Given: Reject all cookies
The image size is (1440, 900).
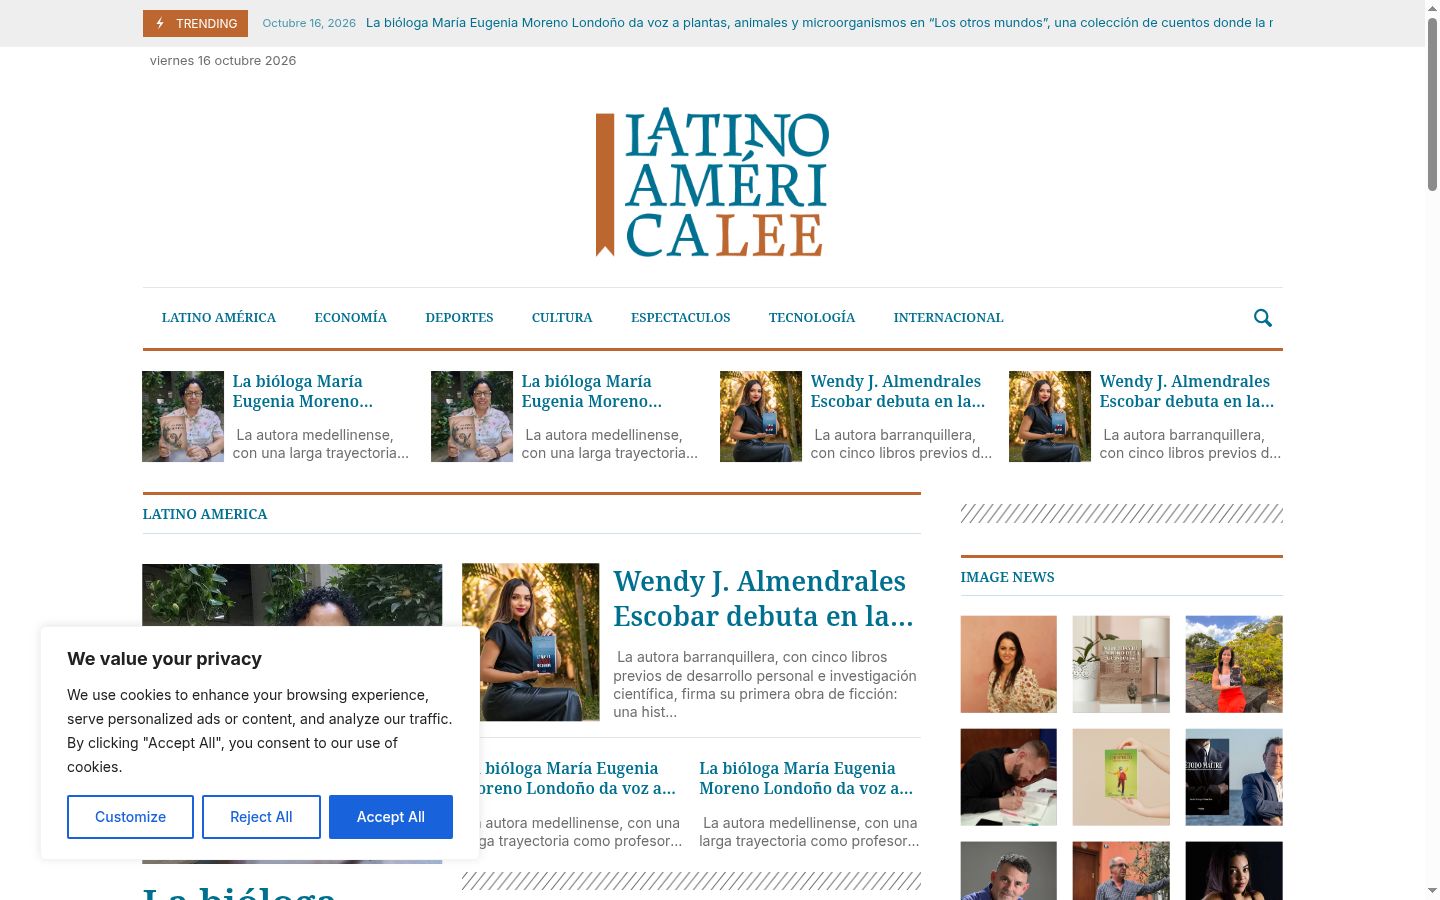Looking at the screenshot, I should tap(261, 817).
